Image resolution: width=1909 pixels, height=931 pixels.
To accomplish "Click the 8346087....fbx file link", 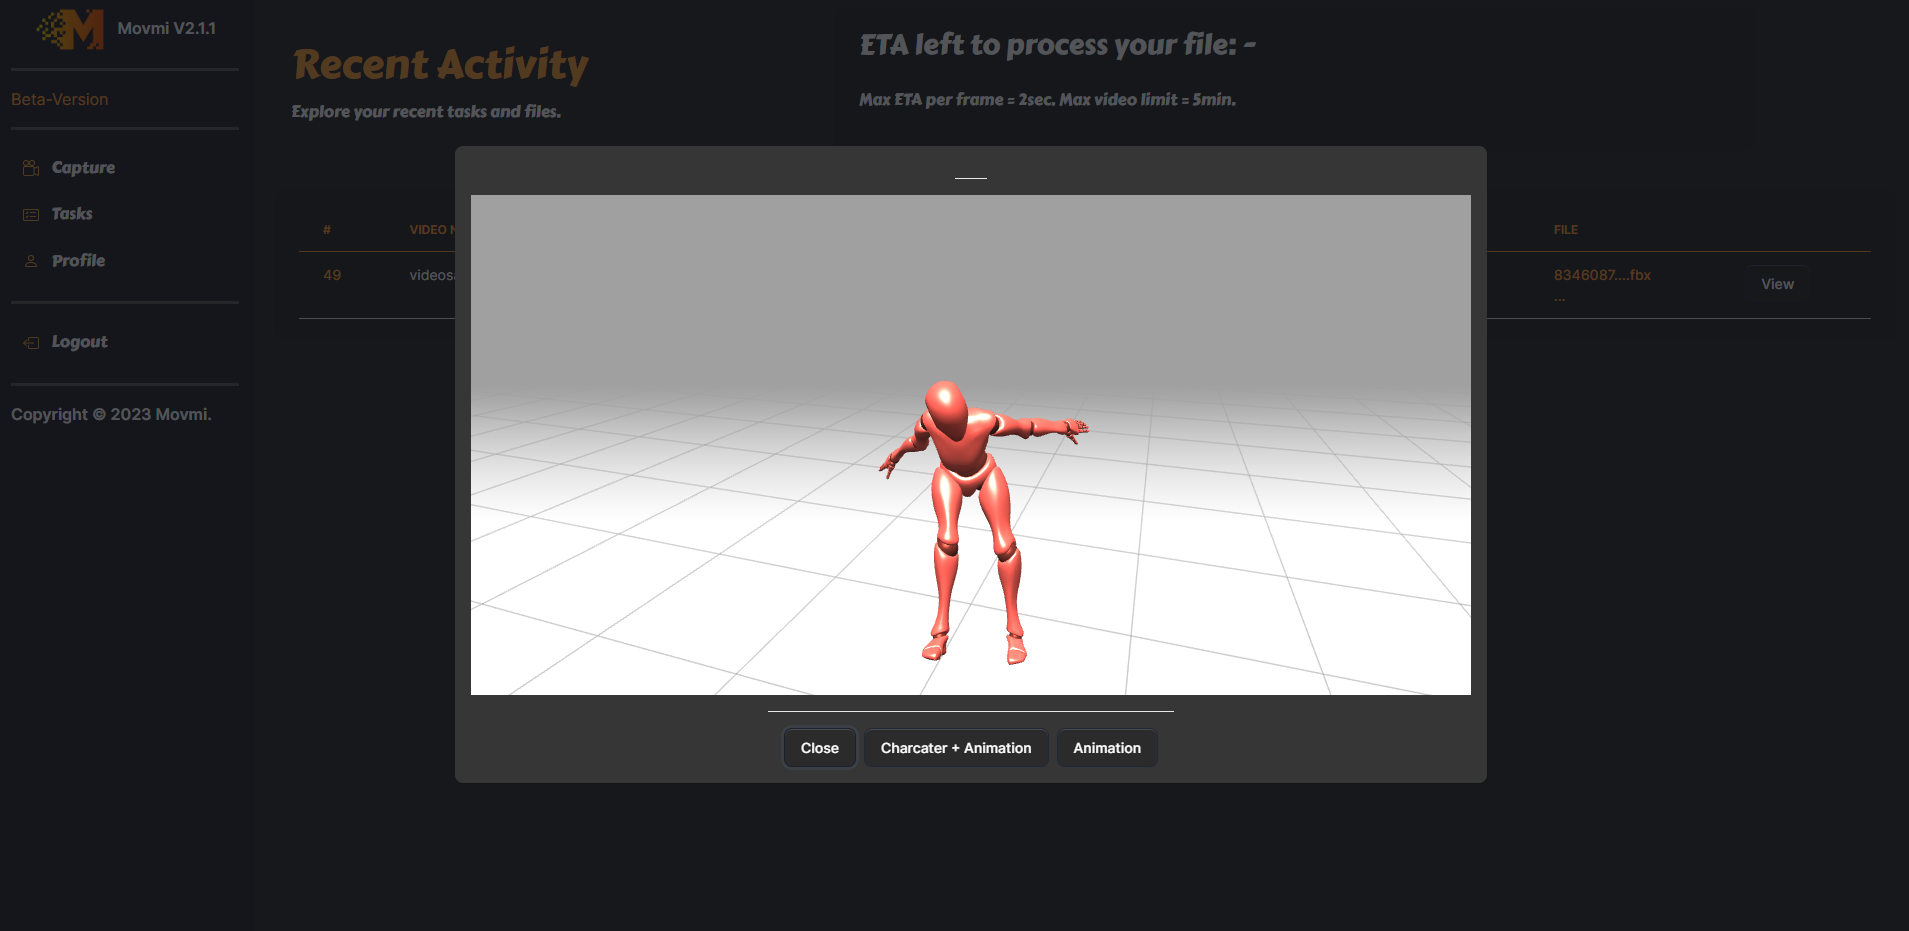I will click(1602, 275).
